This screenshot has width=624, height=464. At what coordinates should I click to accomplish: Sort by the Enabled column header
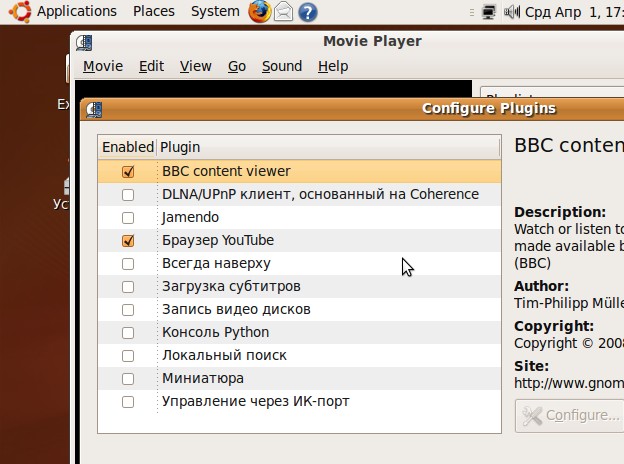127,147
